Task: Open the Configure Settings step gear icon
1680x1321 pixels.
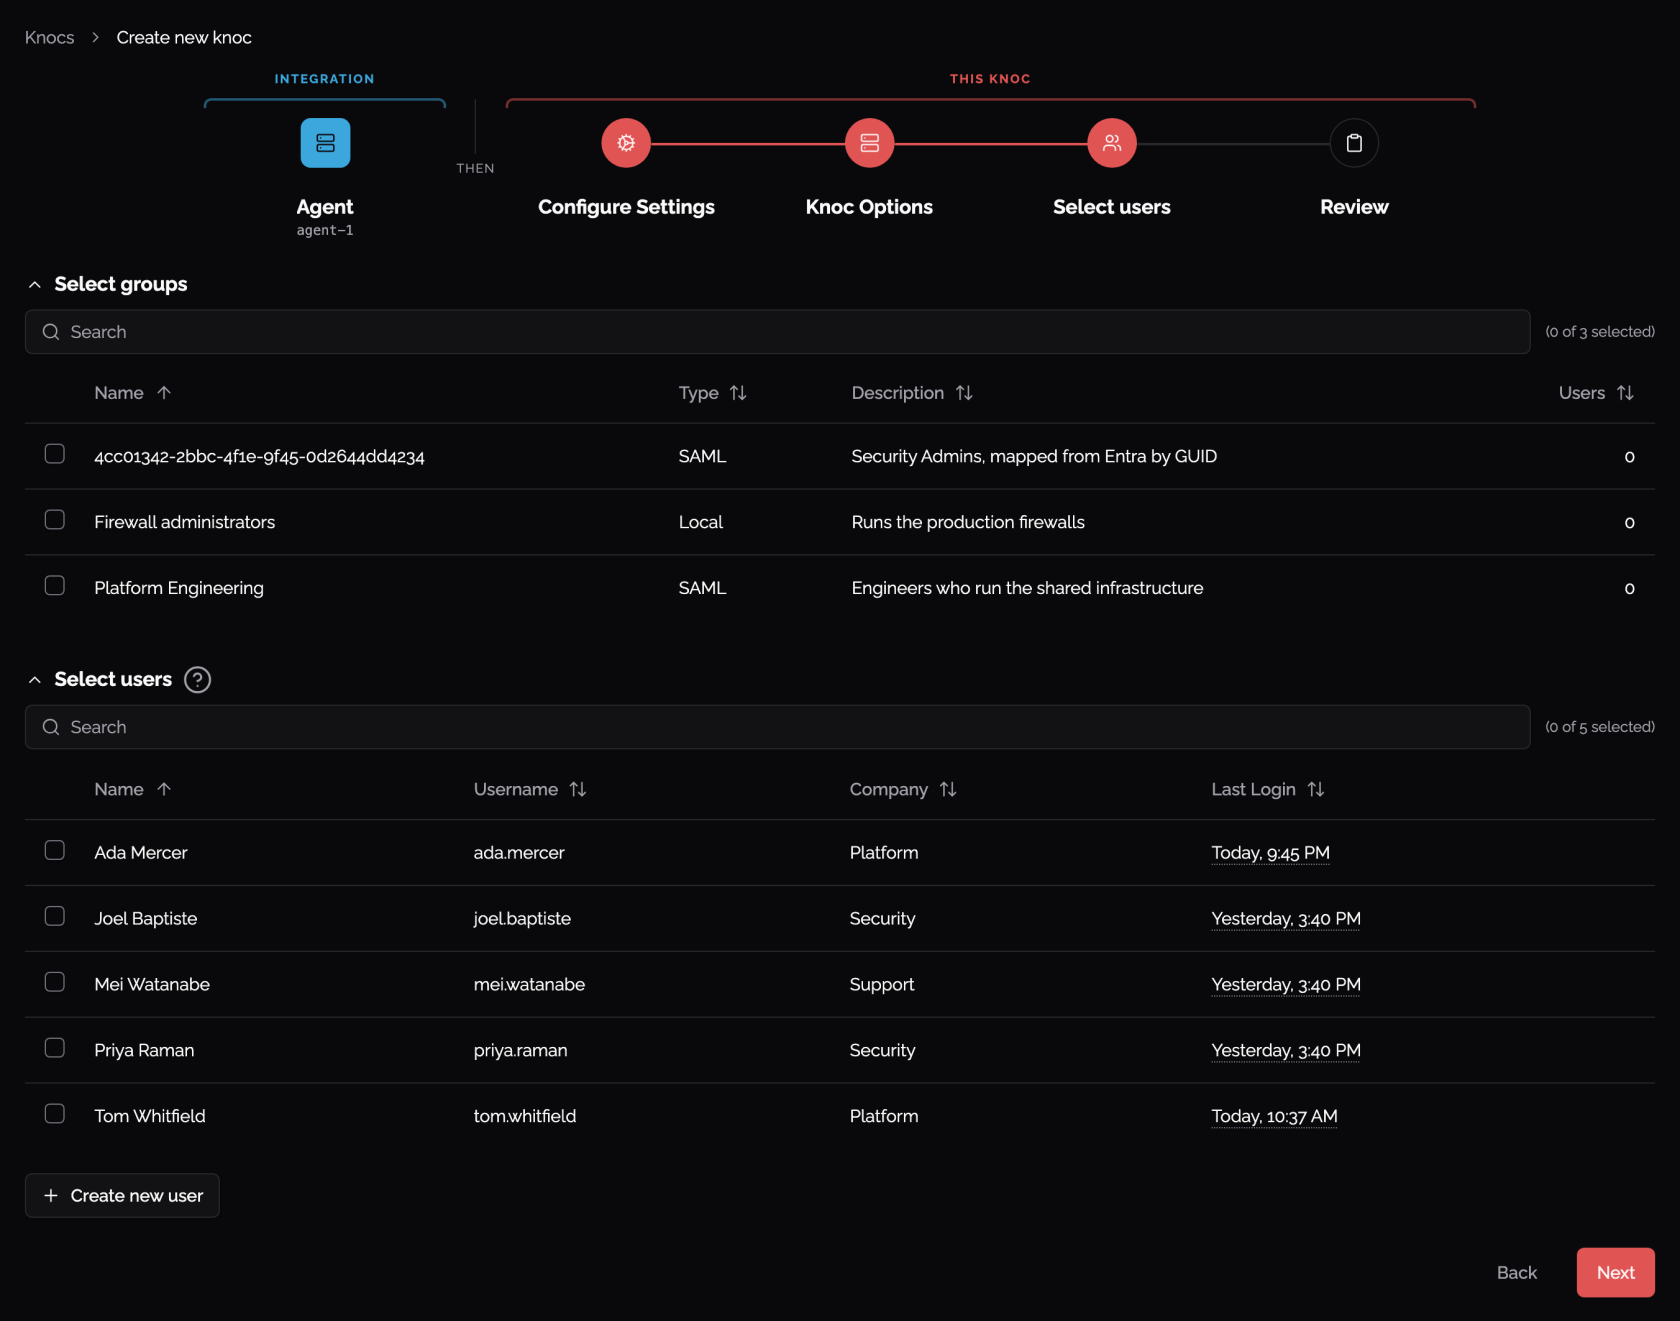Action: pyautogui.click(x=626, y=143)
